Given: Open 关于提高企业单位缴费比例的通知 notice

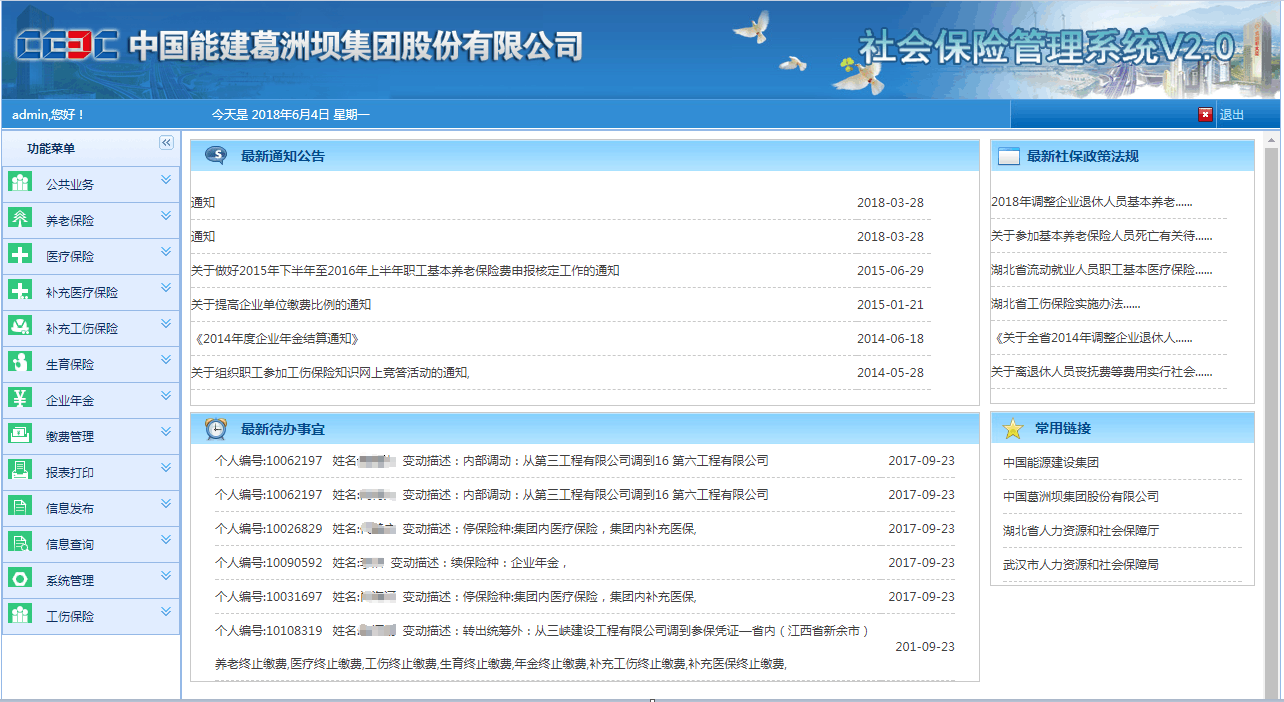Looking at the screenshot, I should [281, 305].
